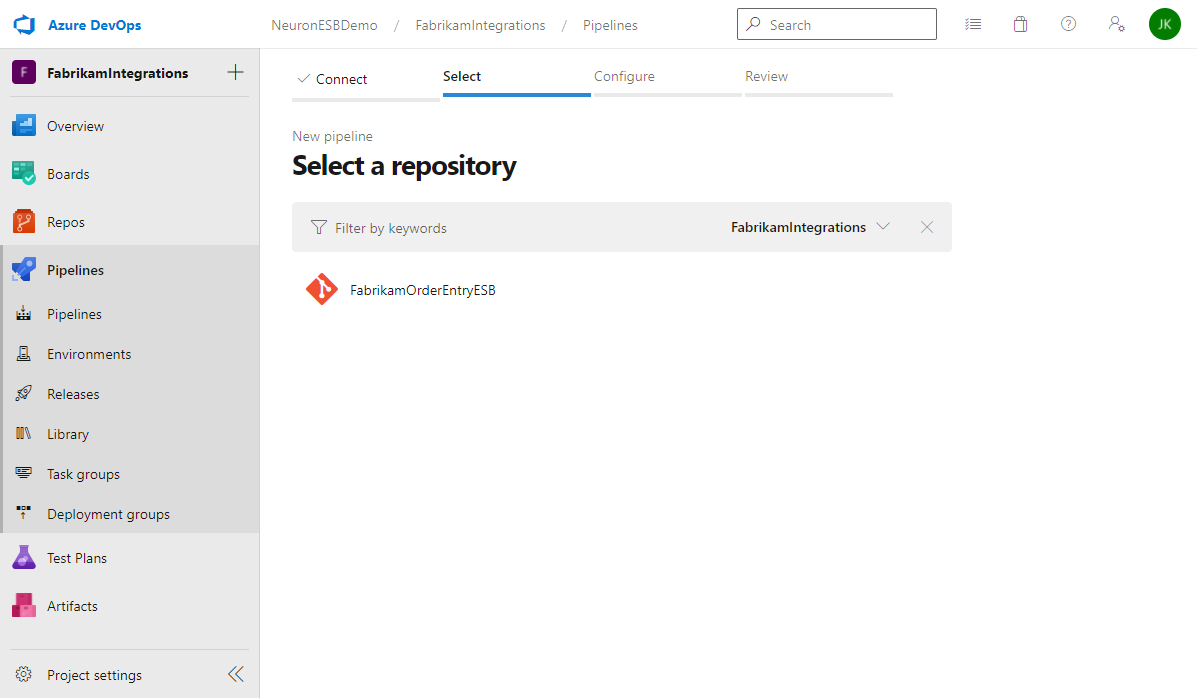Select the Configure step tab
This screenshot has width=1197, height=698.
pos(668,78)
